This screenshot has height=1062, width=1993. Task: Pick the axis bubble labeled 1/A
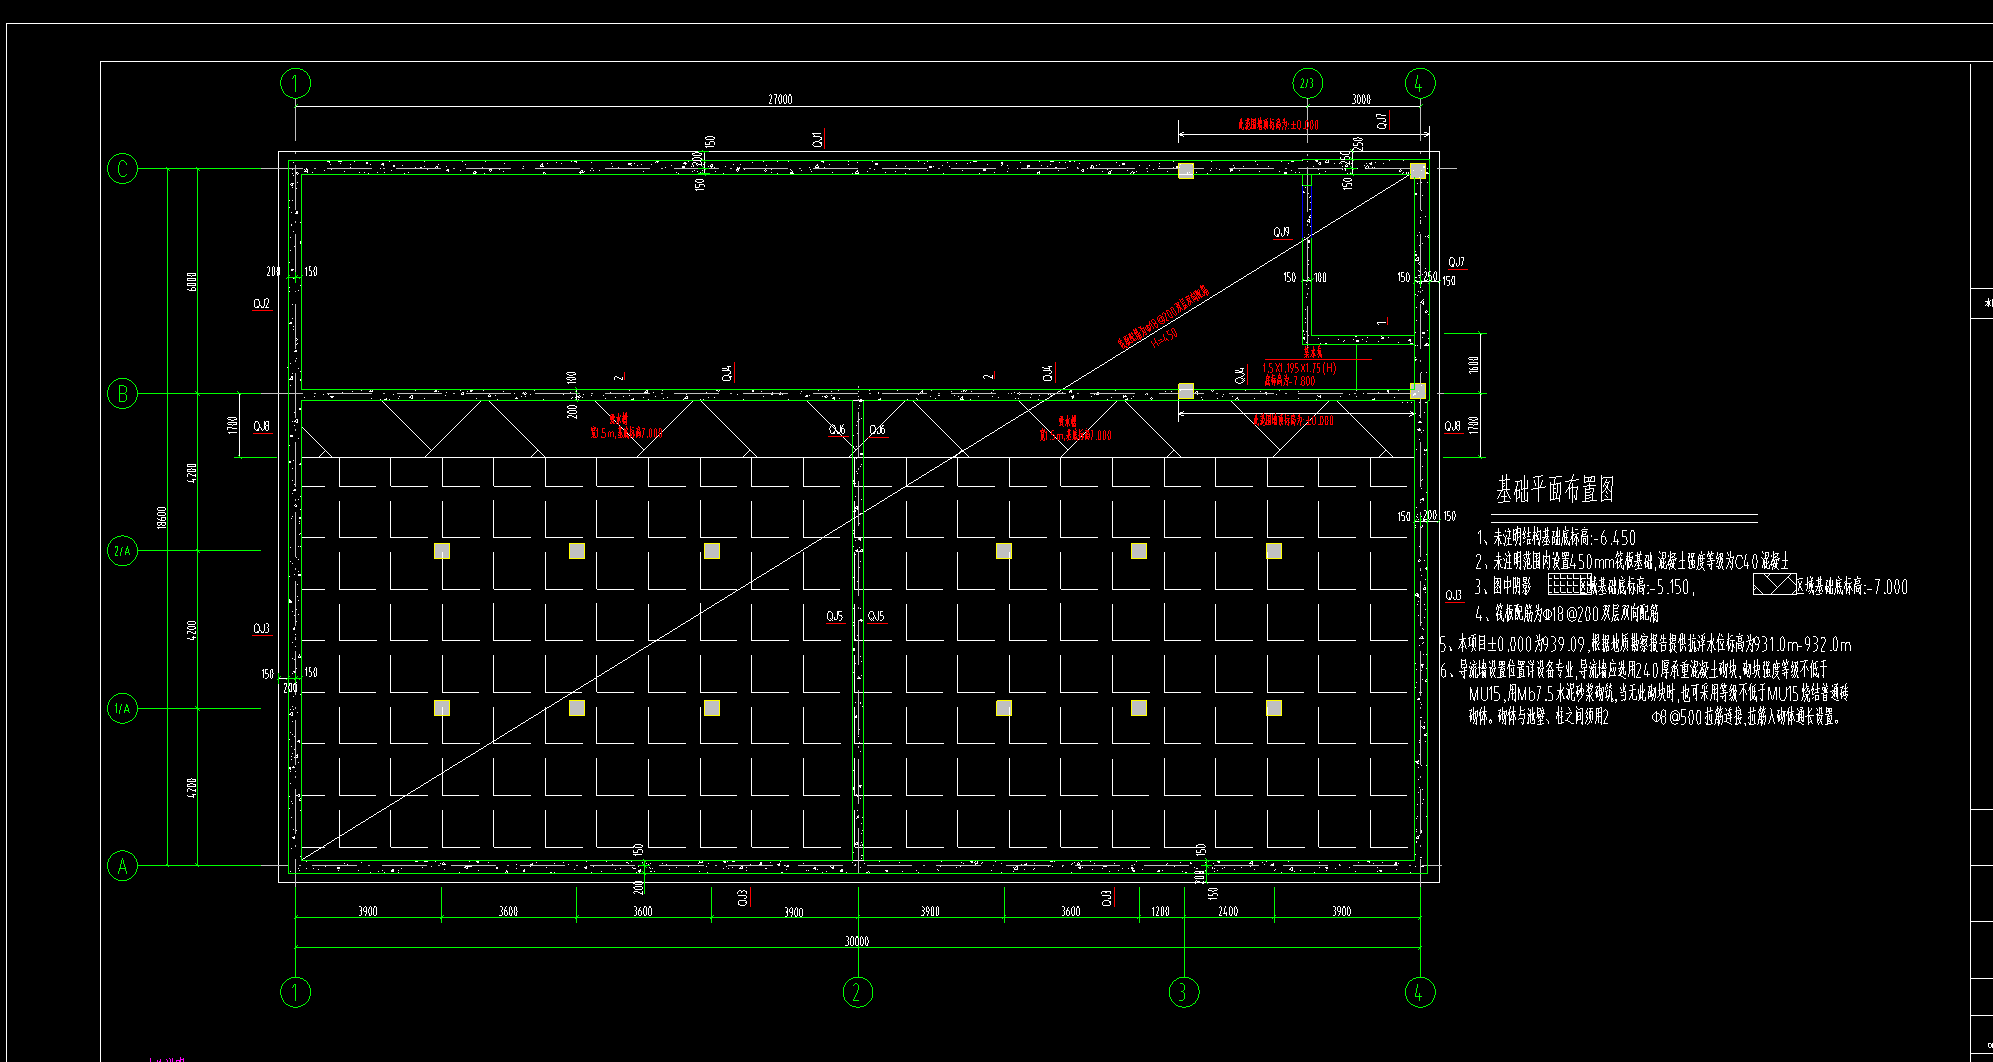point(122,709)
